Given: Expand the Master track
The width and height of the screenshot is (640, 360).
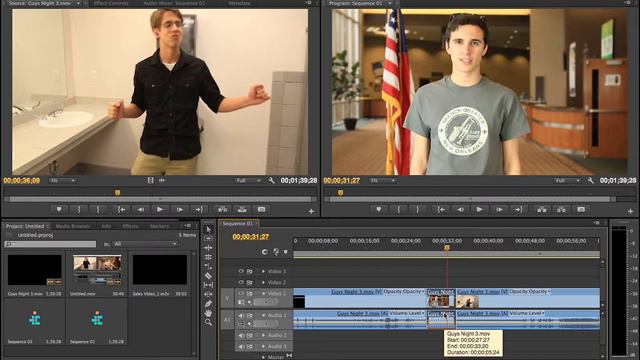Looking at the screenshot, I should 264,357.
